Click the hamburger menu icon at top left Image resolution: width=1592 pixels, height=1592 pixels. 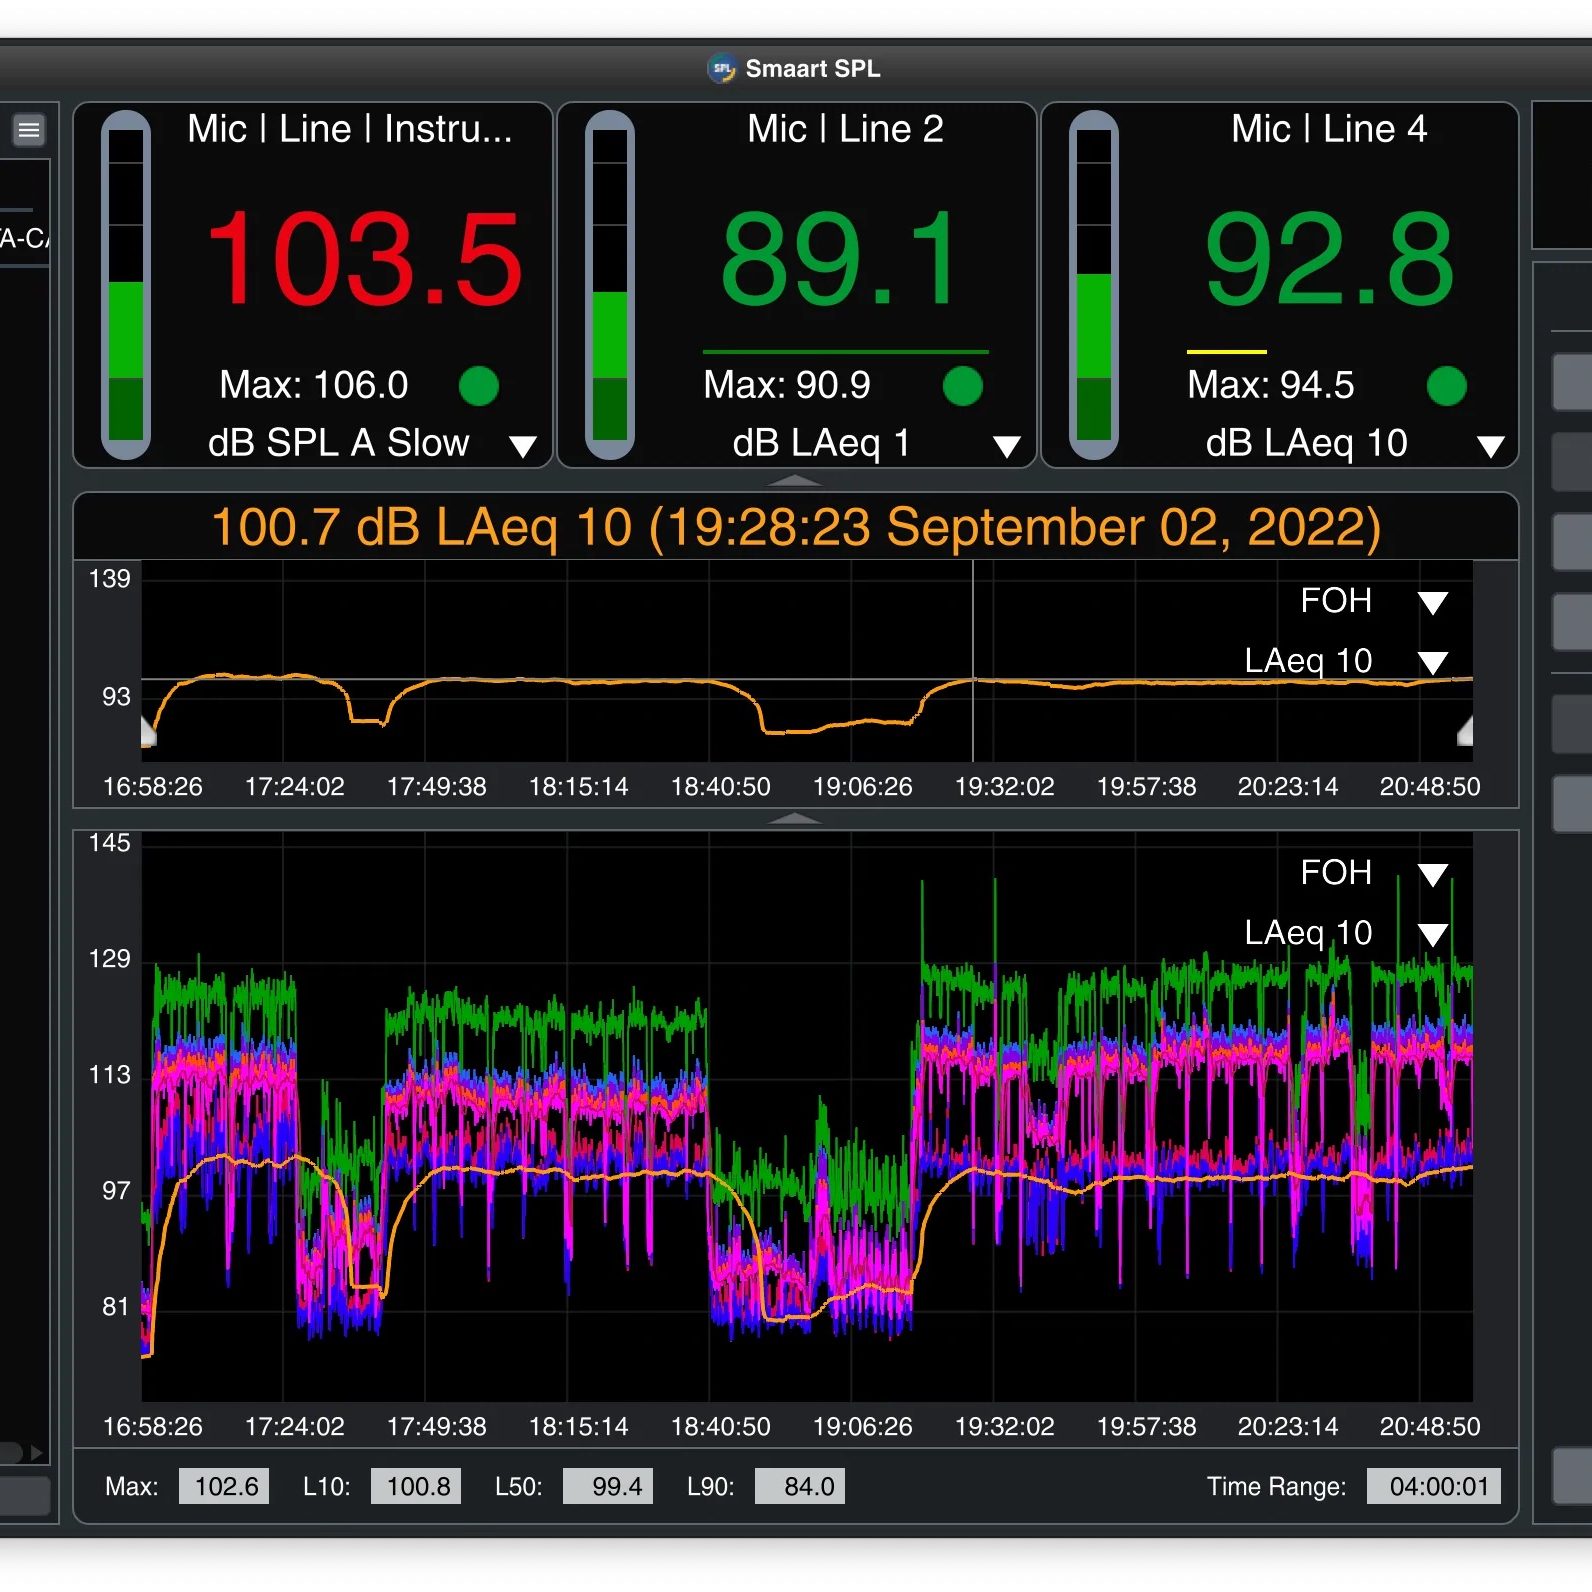click(x=29, y=130)
